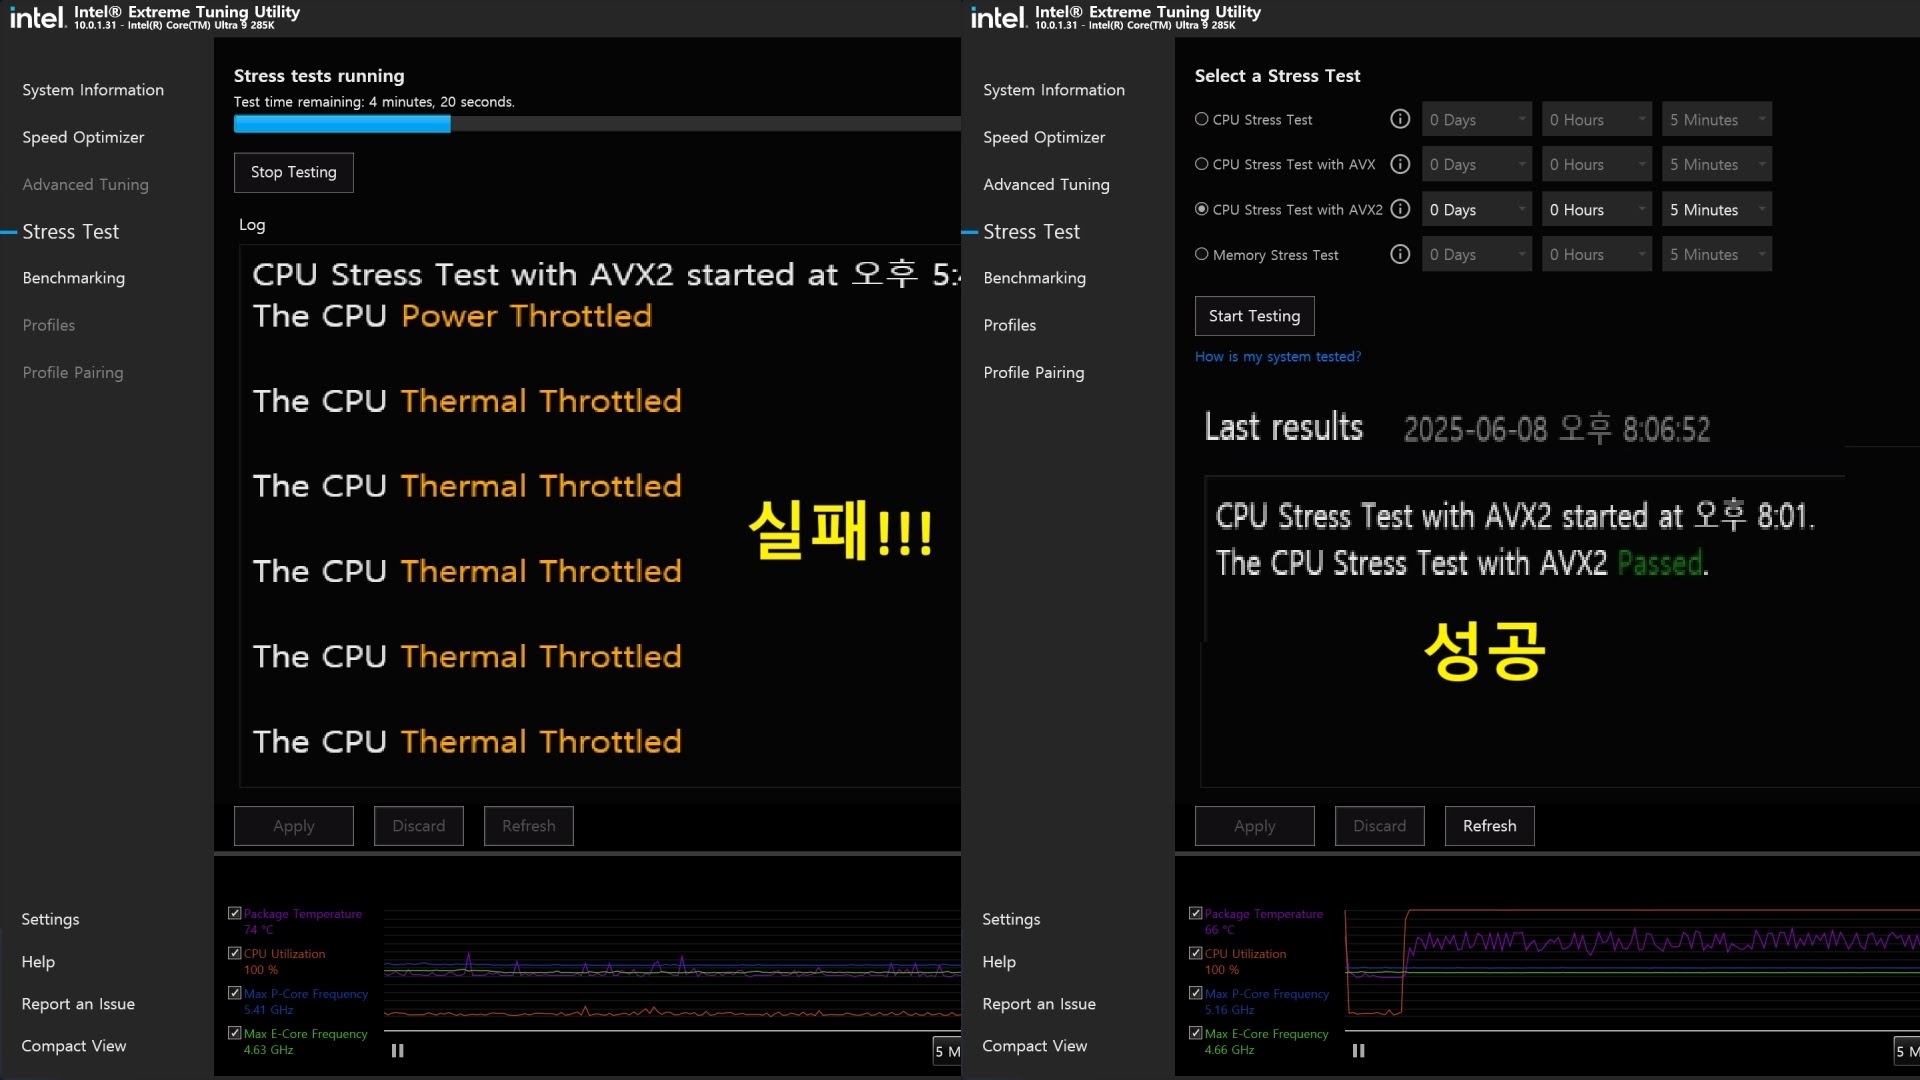Image resolution: width=1920 pixels, height=1080 pixels.
Task: Select Memory Stress Test radio option
Action: point(1201,254)
